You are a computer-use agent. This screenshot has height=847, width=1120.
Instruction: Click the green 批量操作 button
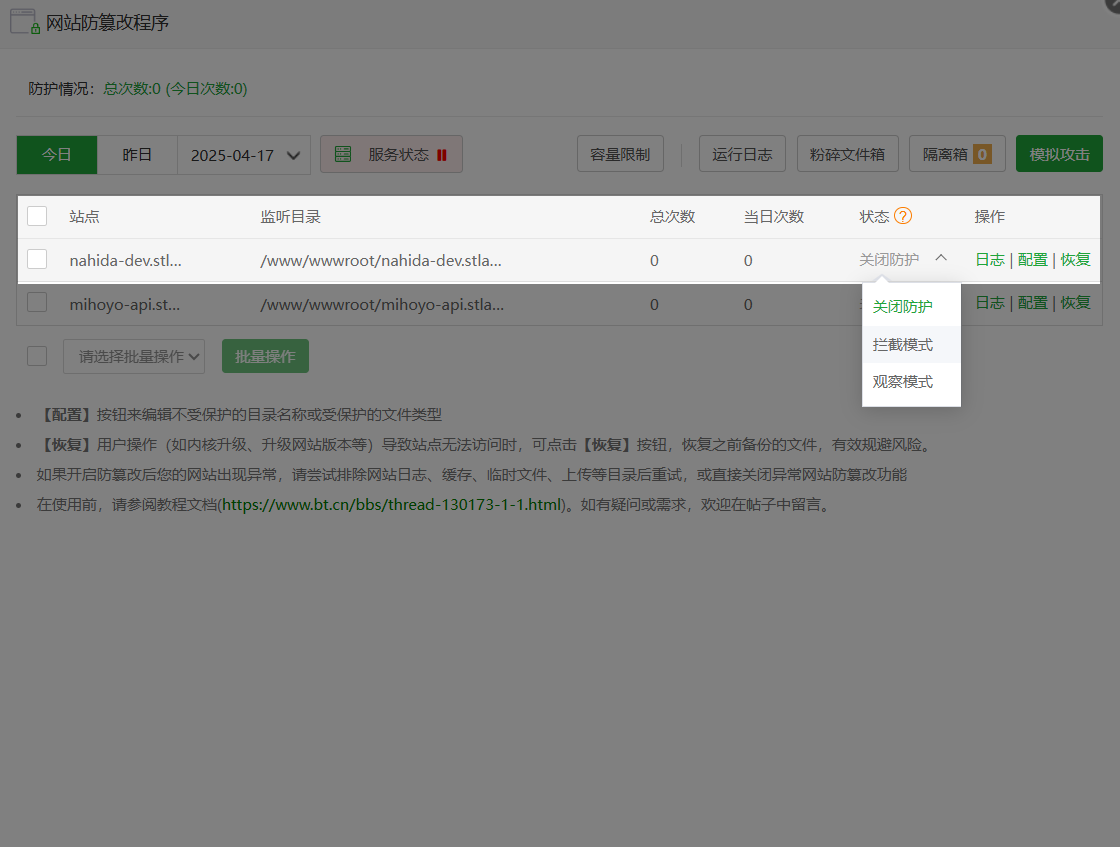coord(265,355)
